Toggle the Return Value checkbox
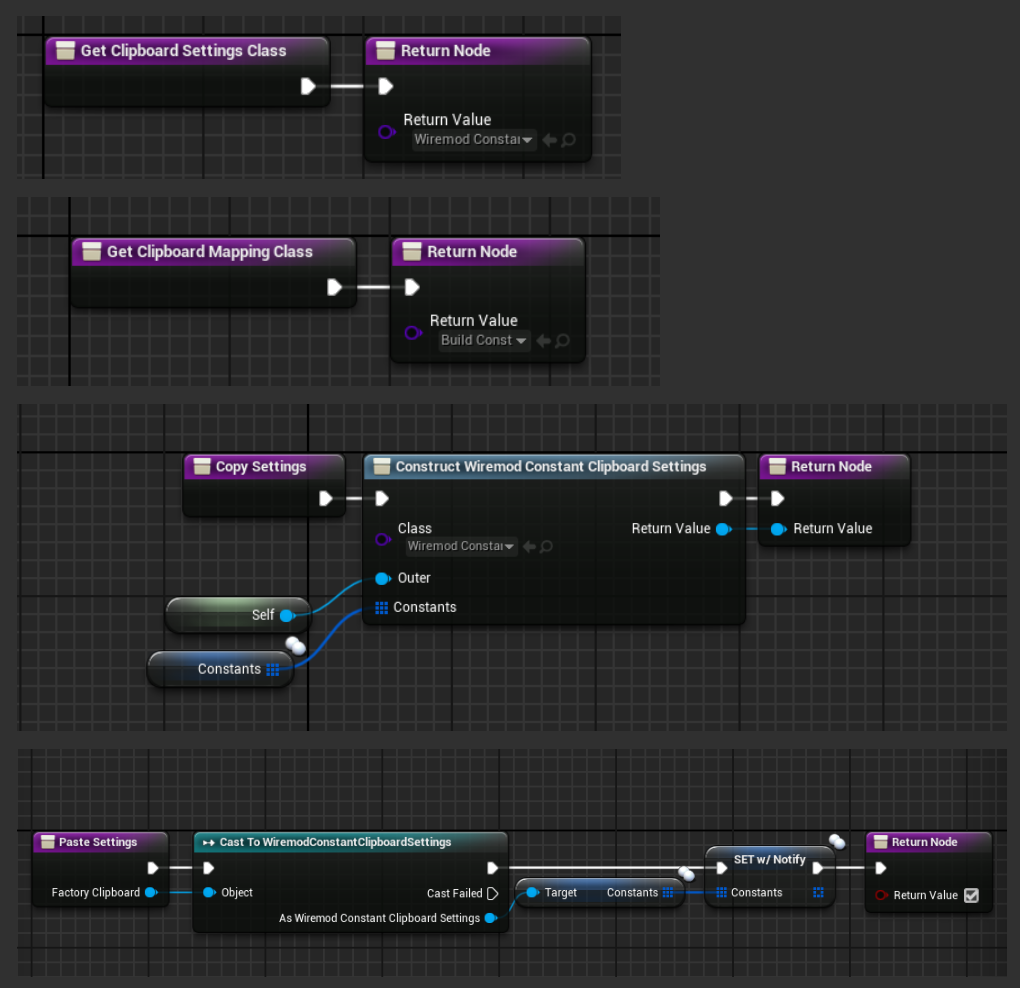 coord(971,896)
